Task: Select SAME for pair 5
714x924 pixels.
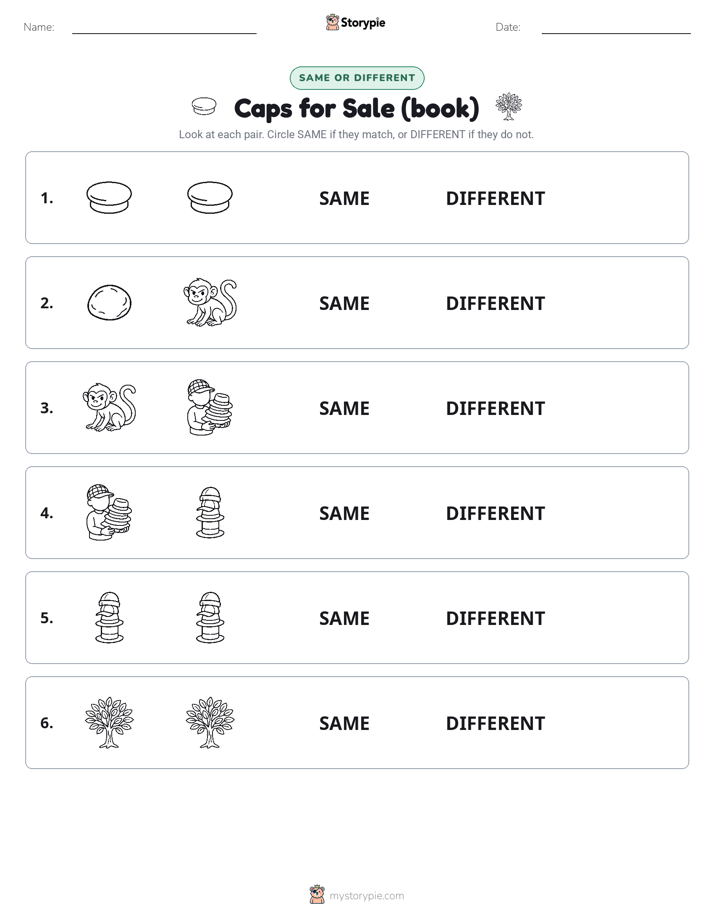Action: tap(344, 619)
